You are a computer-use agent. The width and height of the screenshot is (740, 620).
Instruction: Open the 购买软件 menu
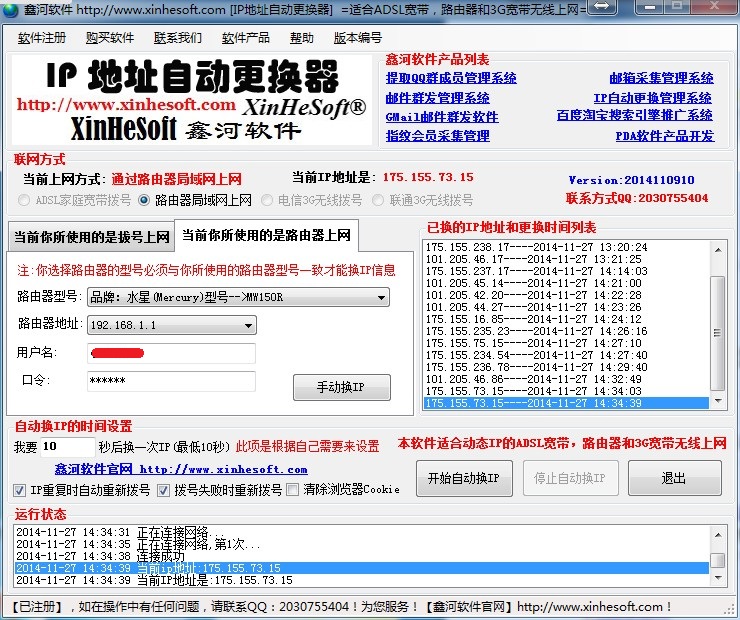[x=110, y=38]
